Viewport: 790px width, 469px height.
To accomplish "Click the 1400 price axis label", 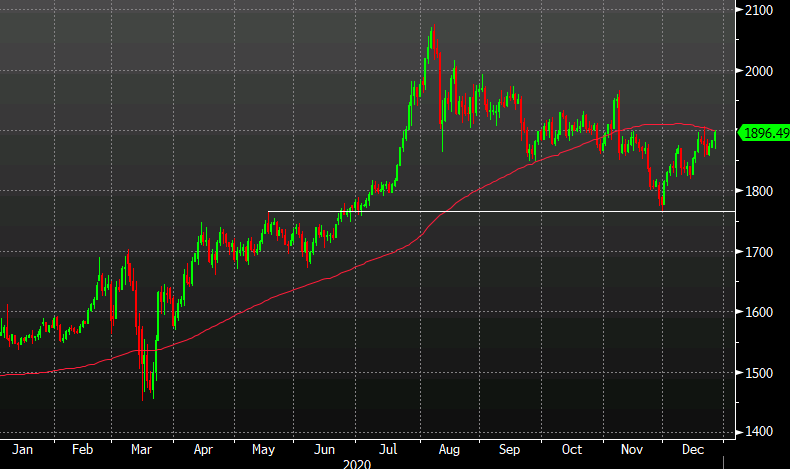I will click(759, 432).
